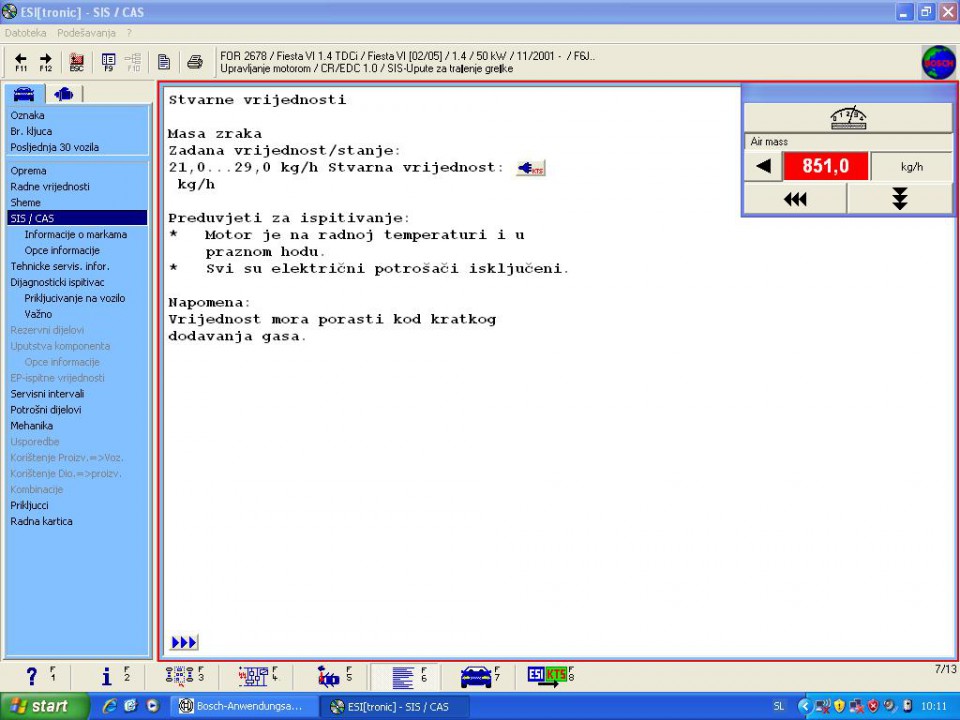Click the ESI KTS F8 icon
The image size is (960, 720).
pyautogui.click(x=548, y=676)
